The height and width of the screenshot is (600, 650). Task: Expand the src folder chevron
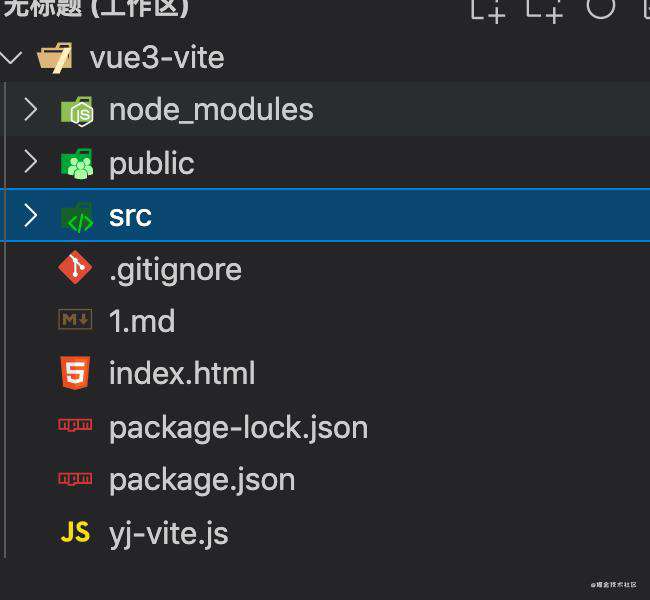tap(30, 215)
